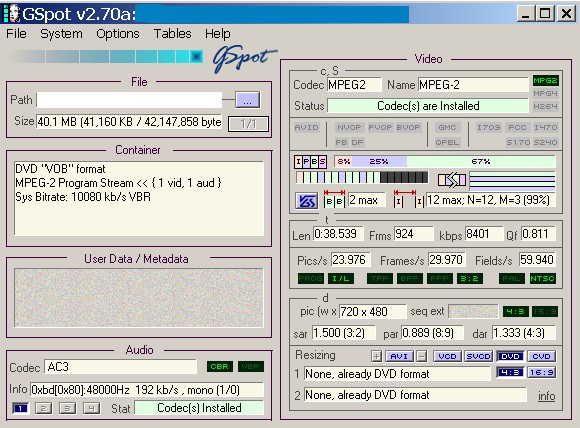Viewport: 580px width, 428px height.
Task: Click the frame reorder arrow icon
Action: pos(452,180)
